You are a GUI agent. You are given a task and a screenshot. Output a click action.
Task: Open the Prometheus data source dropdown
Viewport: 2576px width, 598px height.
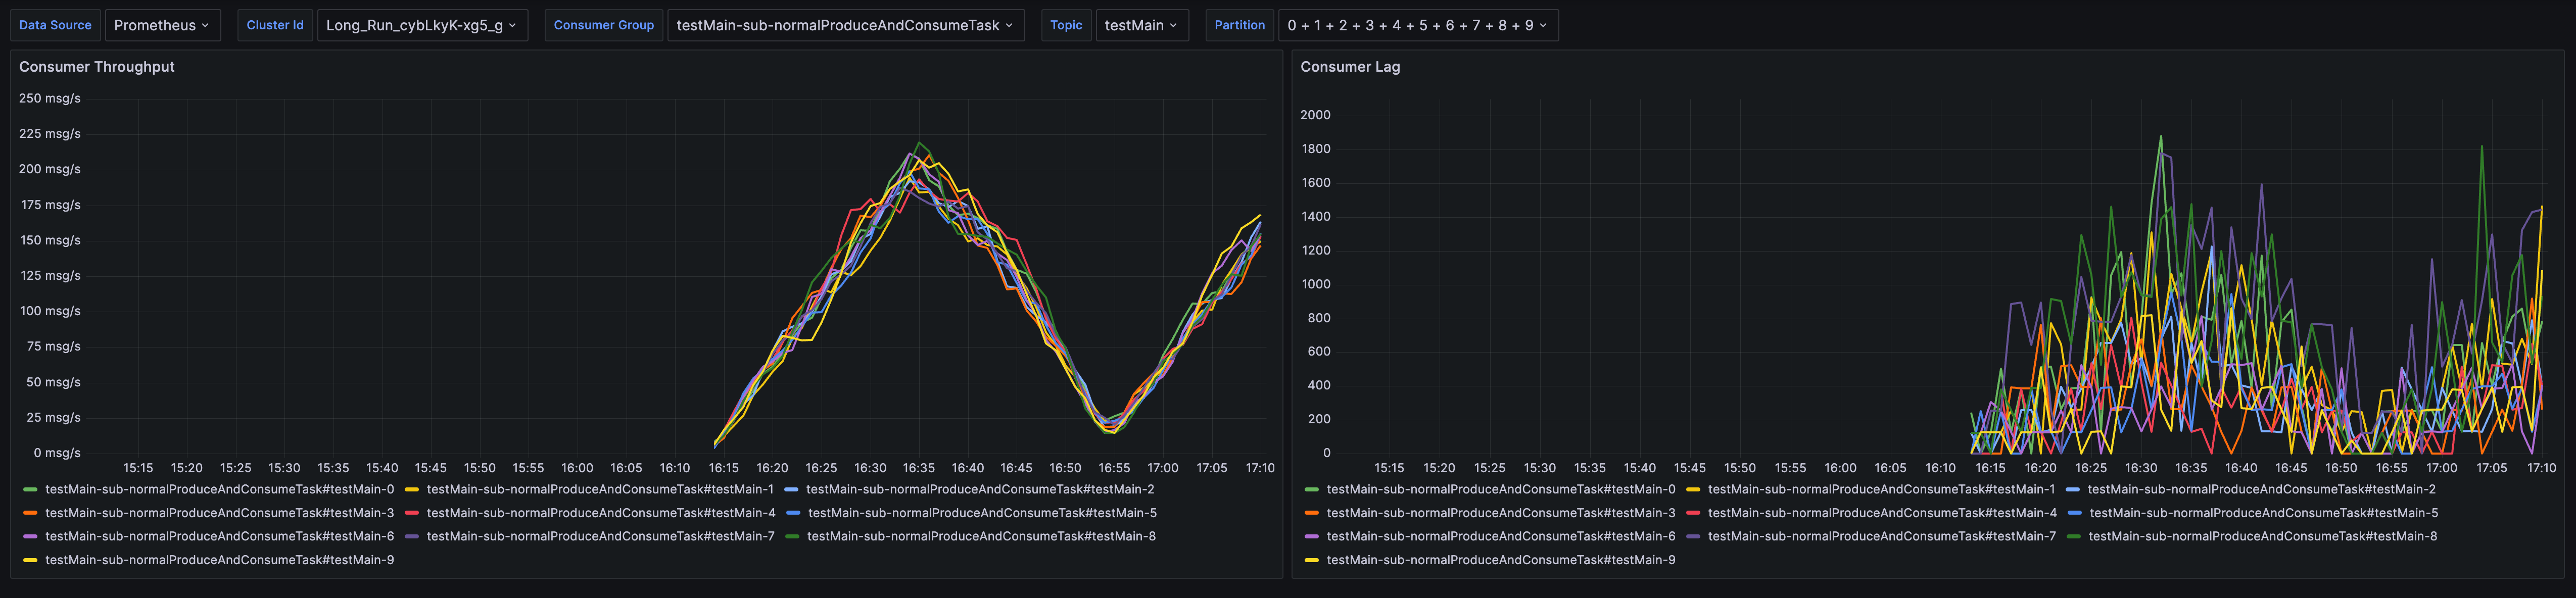161,25
